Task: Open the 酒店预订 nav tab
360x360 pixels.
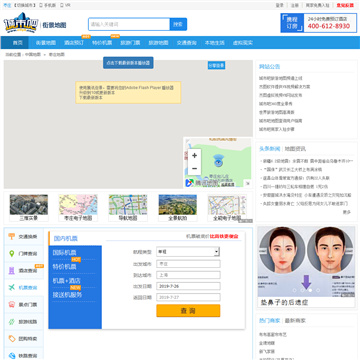Action: click(74, 43)
